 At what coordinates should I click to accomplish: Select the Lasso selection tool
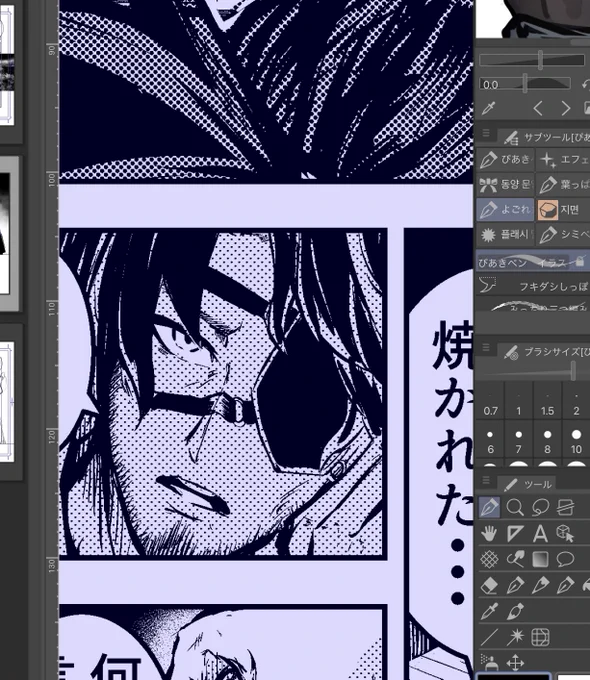pyautogui.click(x=540, y=507)
